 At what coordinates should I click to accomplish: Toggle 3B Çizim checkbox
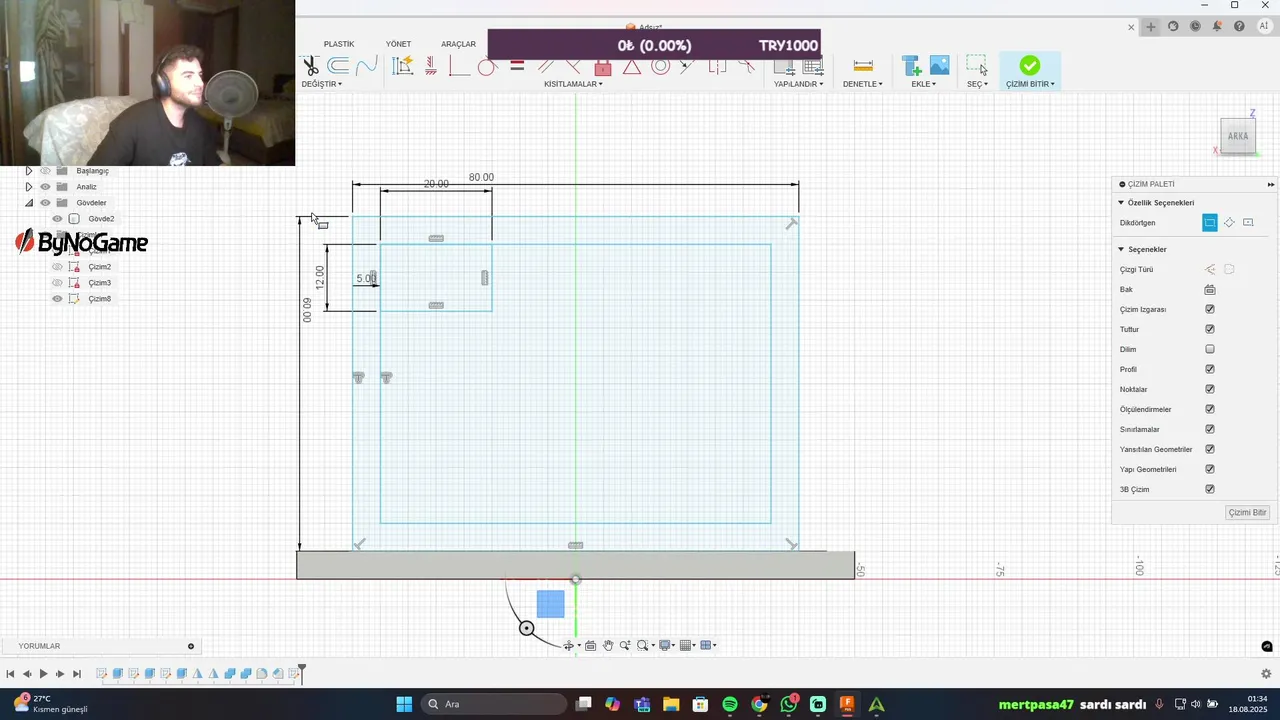(x=1210, y=489)
